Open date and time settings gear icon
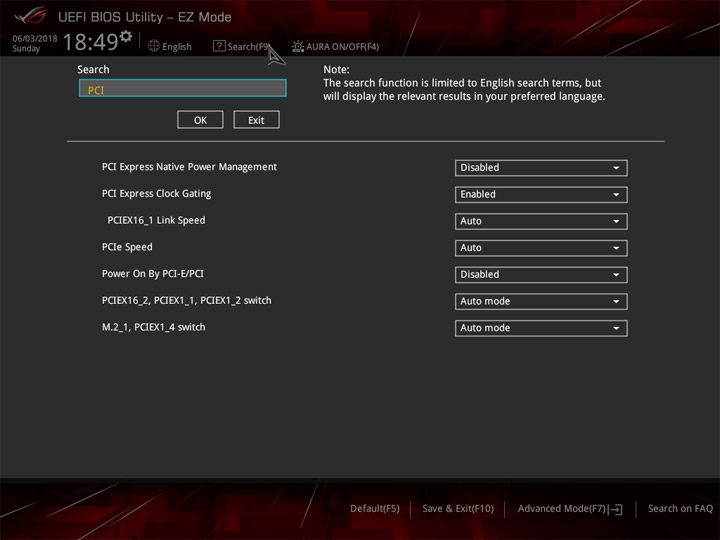This screenshot has height=540, width=720. (x=126, y=36)
